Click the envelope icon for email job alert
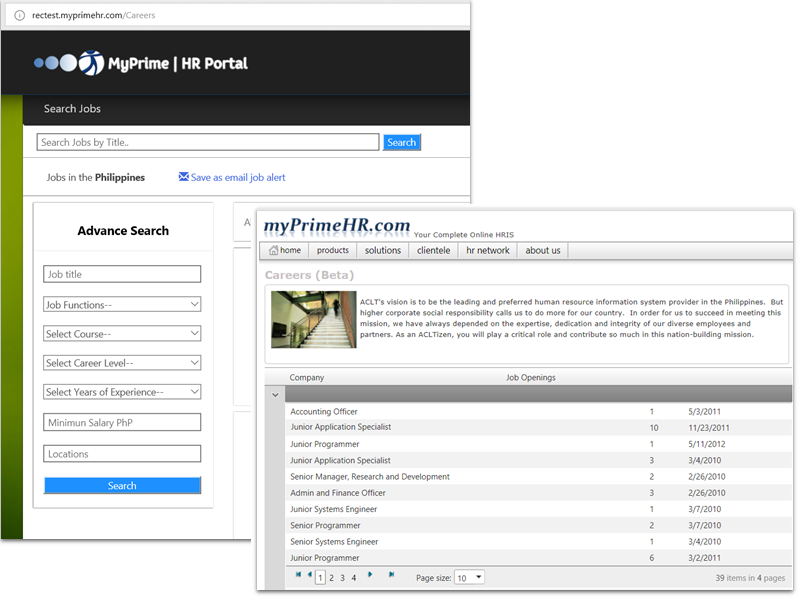The width and height of the screenshot is (800, 600). [x=184, y=177]
